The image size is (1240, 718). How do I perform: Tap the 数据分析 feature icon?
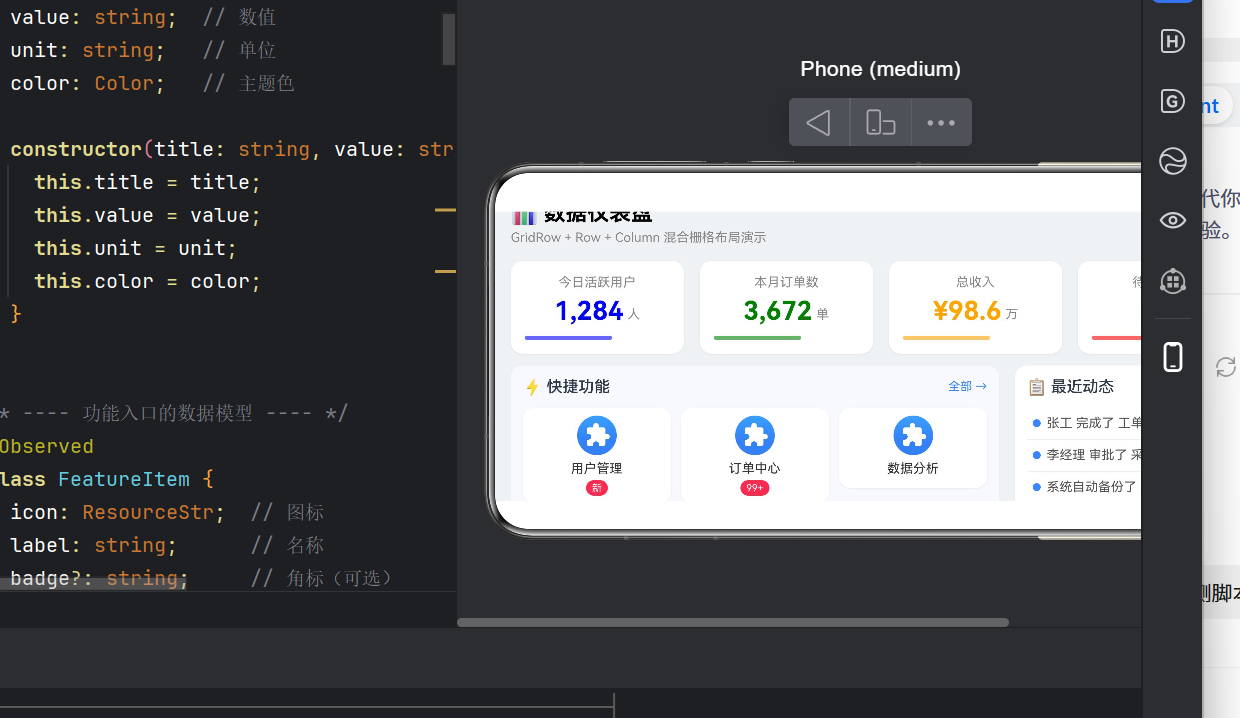913,436
